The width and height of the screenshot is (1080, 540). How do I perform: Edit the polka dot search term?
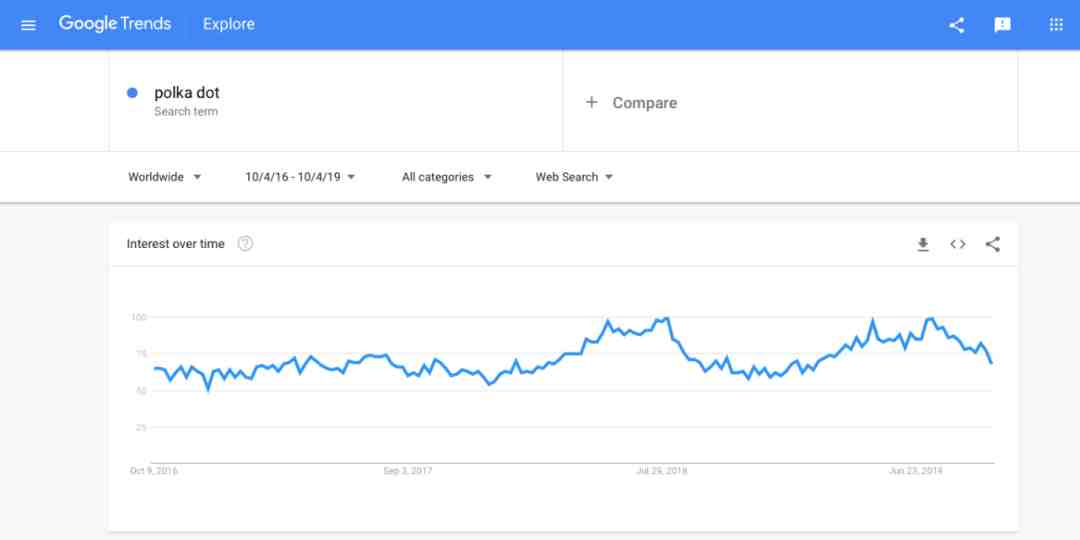(x=187, y=92)
